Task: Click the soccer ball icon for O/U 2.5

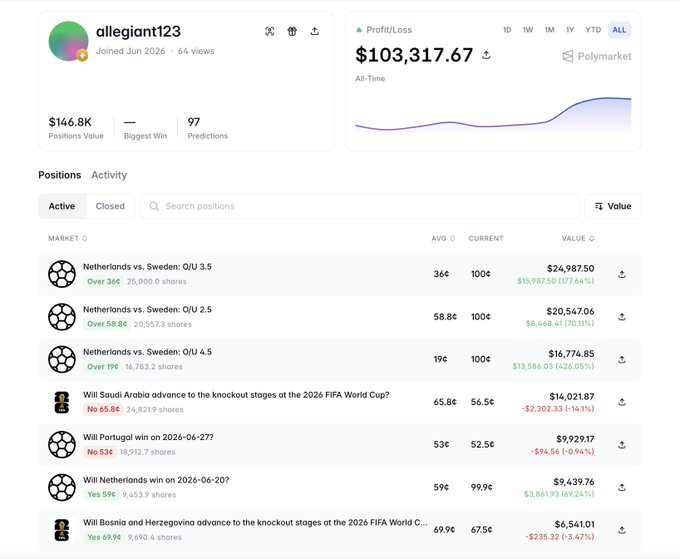Action: 62,317
